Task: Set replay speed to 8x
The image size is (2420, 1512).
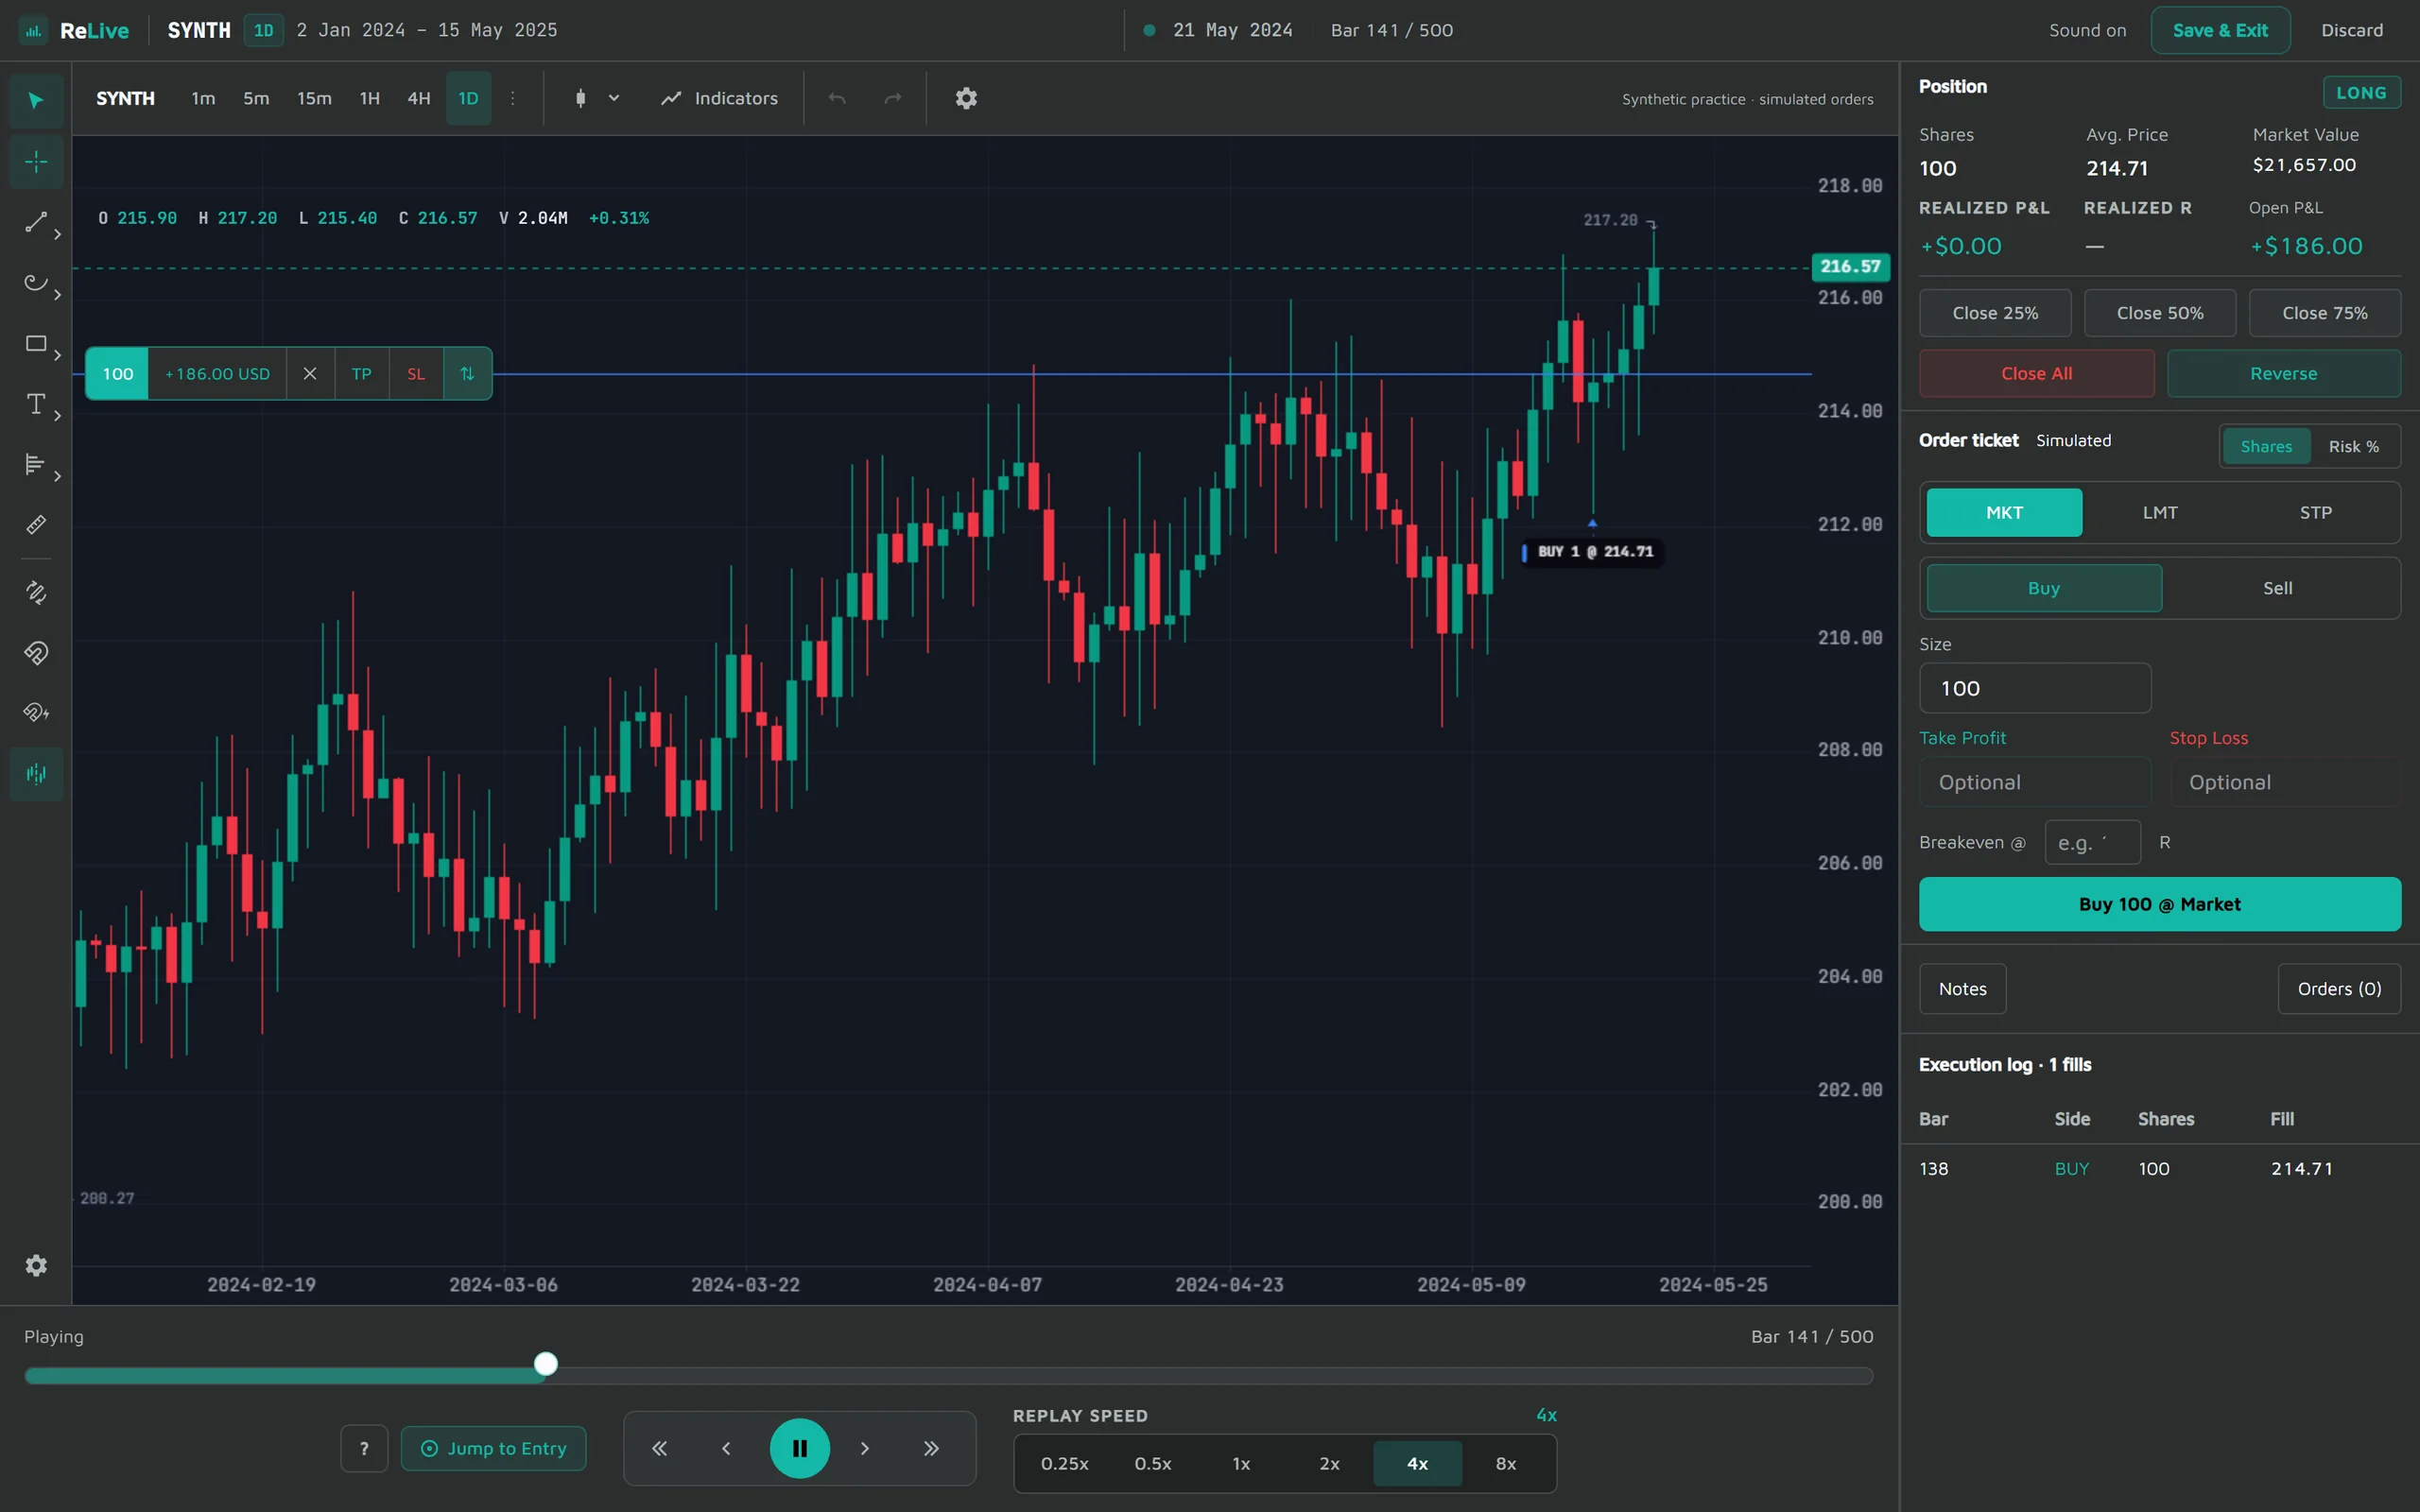Action: 1506,1463
